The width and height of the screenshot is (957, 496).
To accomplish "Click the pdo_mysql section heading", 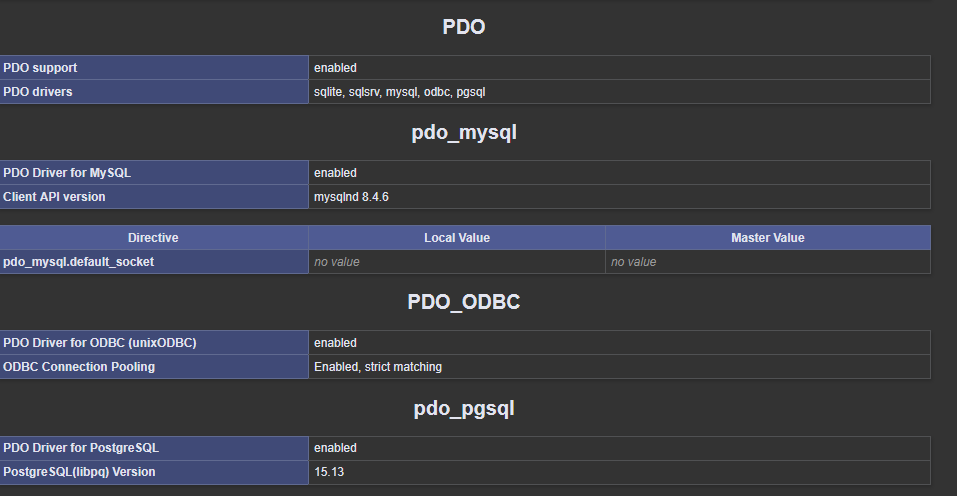I will [464, 133].
